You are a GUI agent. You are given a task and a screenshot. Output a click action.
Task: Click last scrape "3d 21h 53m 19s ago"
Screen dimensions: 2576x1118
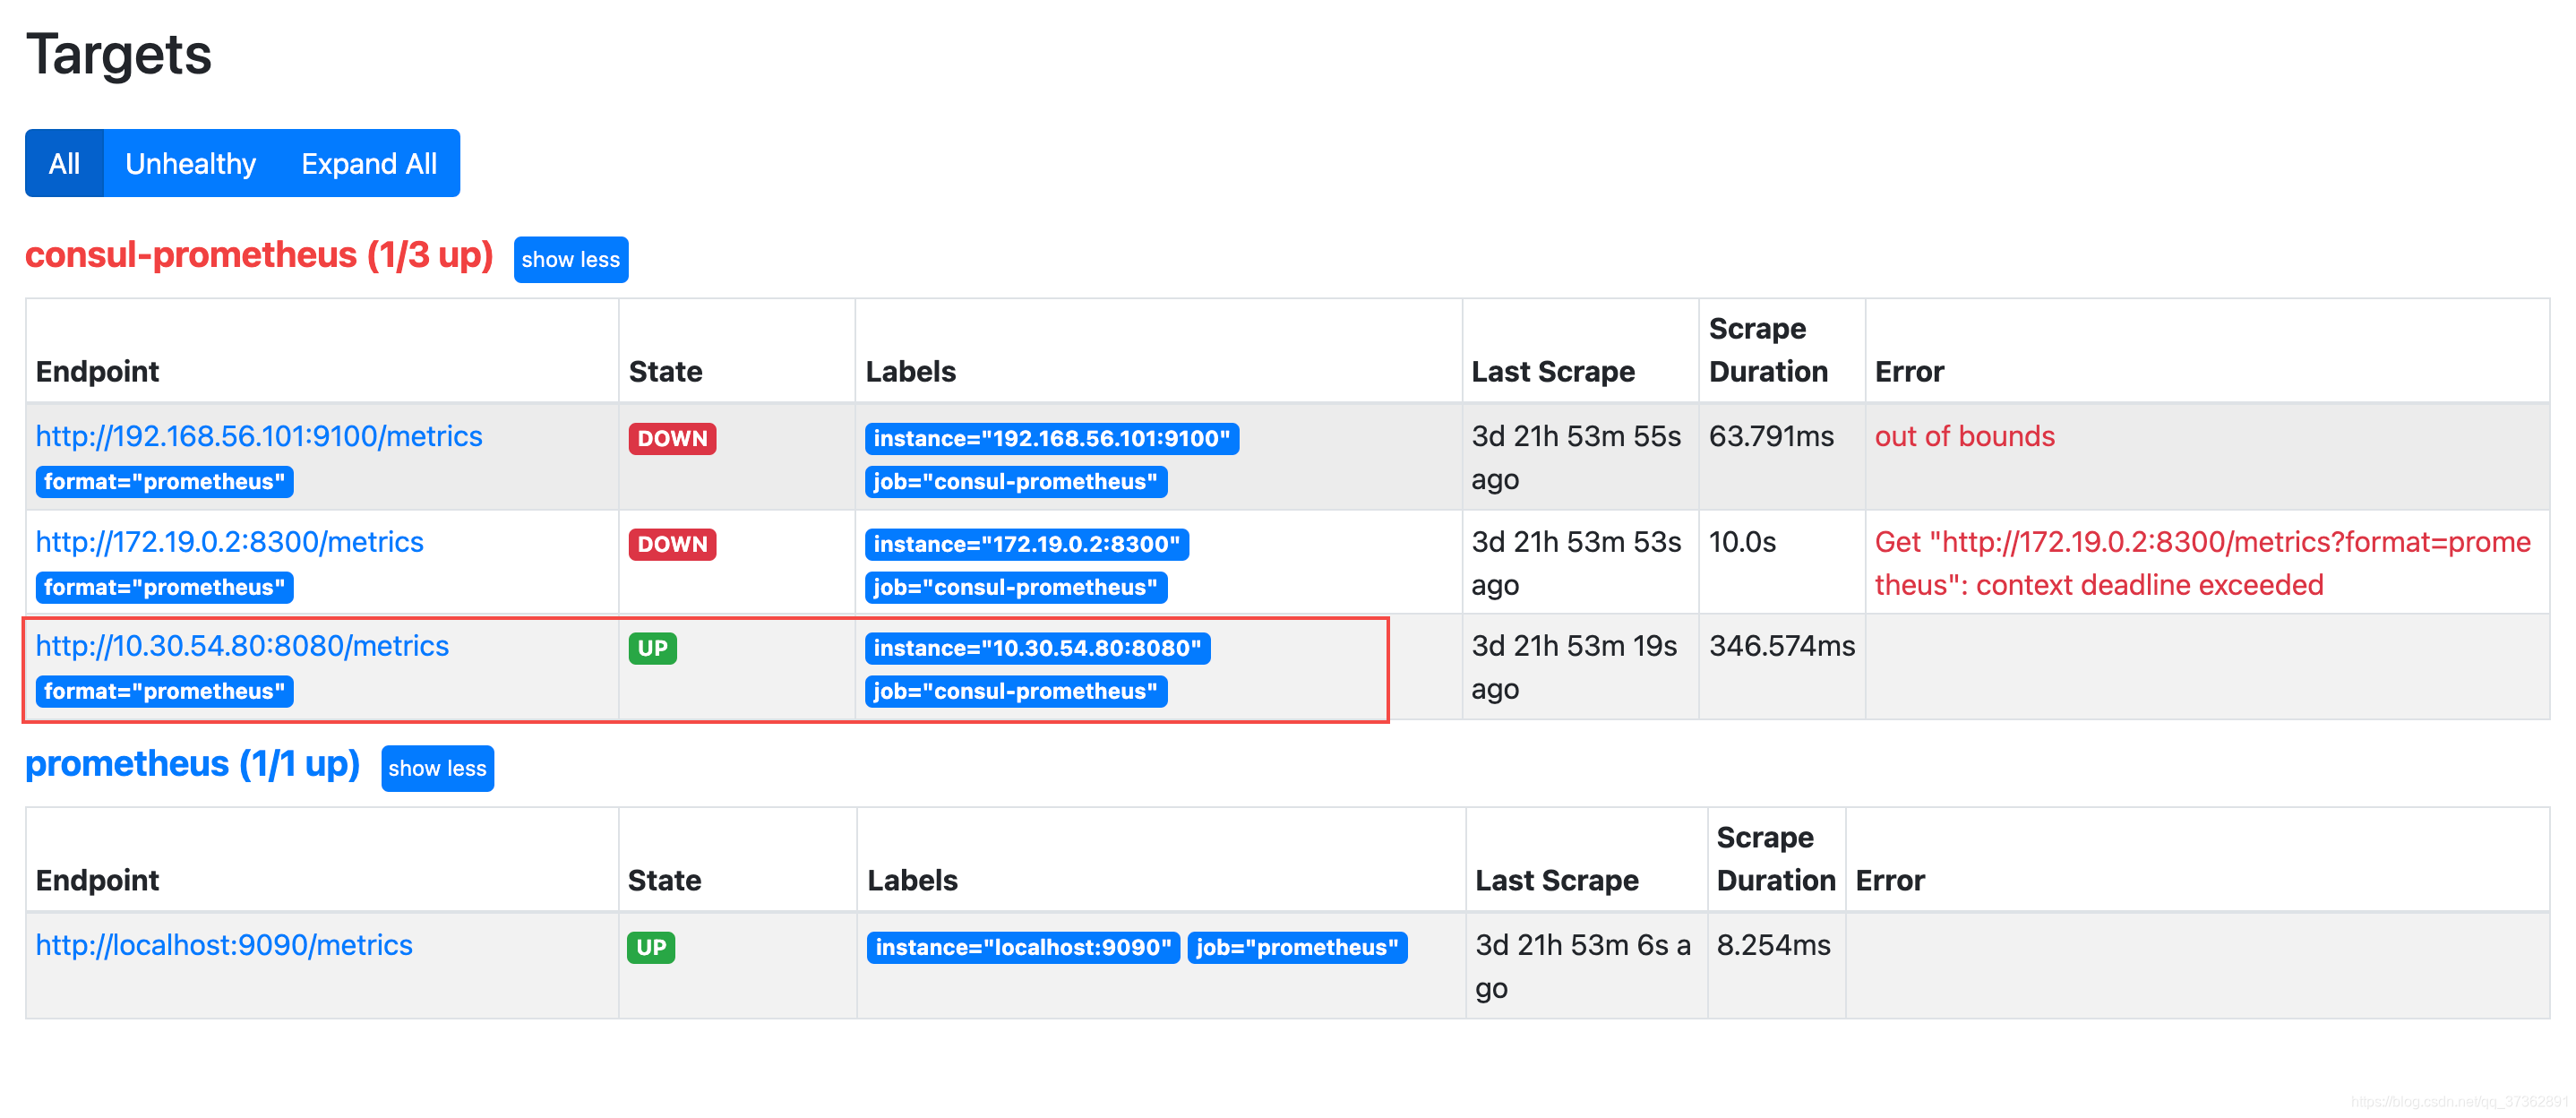[x=1574, y=667]
